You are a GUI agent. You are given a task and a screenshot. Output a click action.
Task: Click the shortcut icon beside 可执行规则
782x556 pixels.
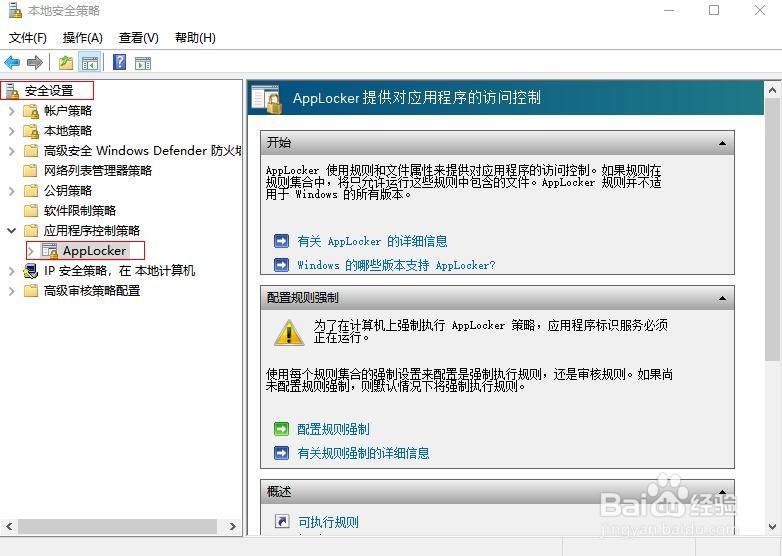[x=282, y=522]
